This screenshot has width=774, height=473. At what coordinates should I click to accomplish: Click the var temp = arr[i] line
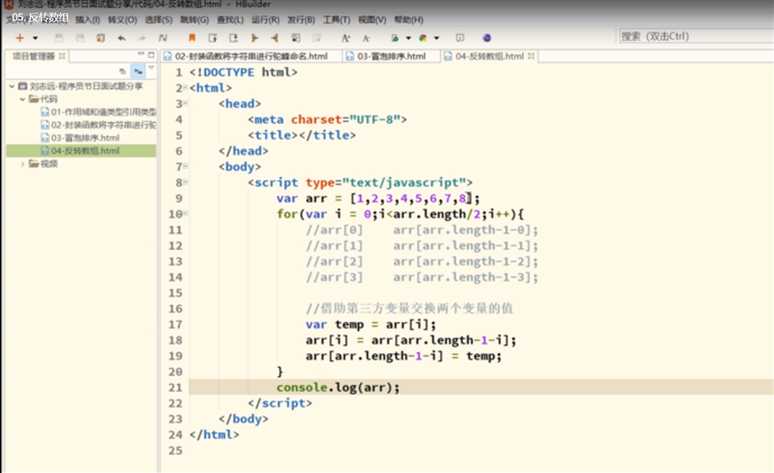point(371,324)
